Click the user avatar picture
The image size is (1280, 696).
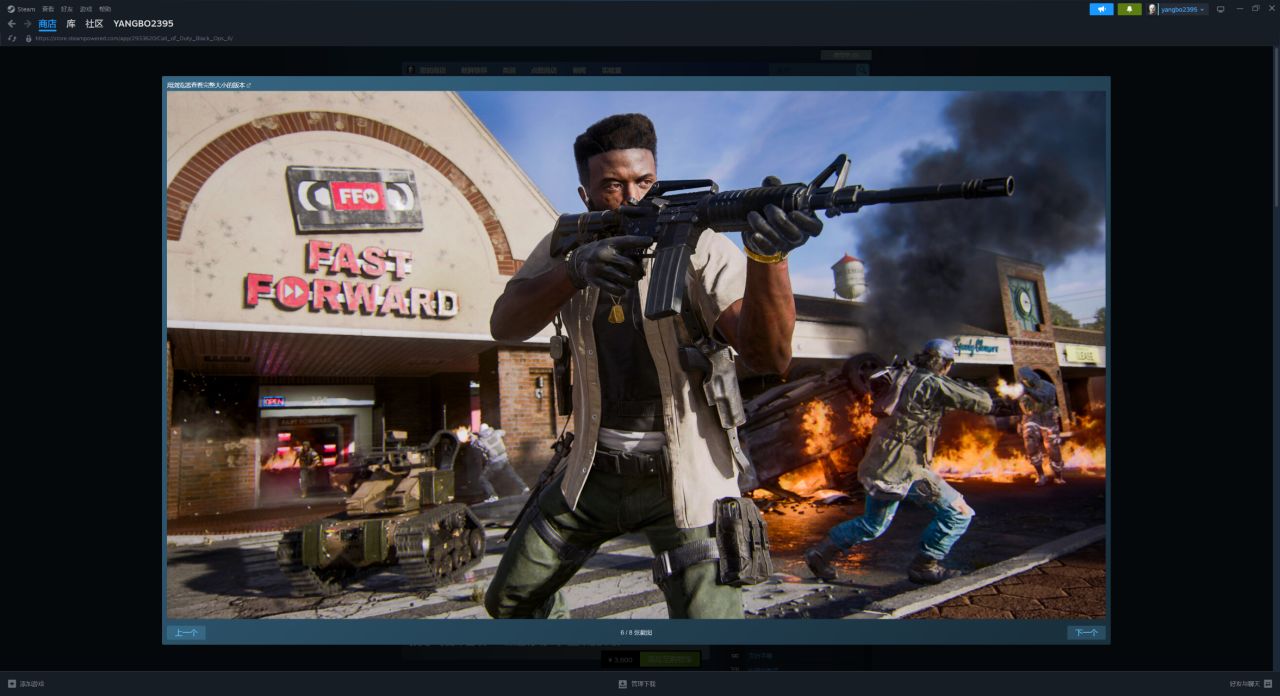[1152, 9]
